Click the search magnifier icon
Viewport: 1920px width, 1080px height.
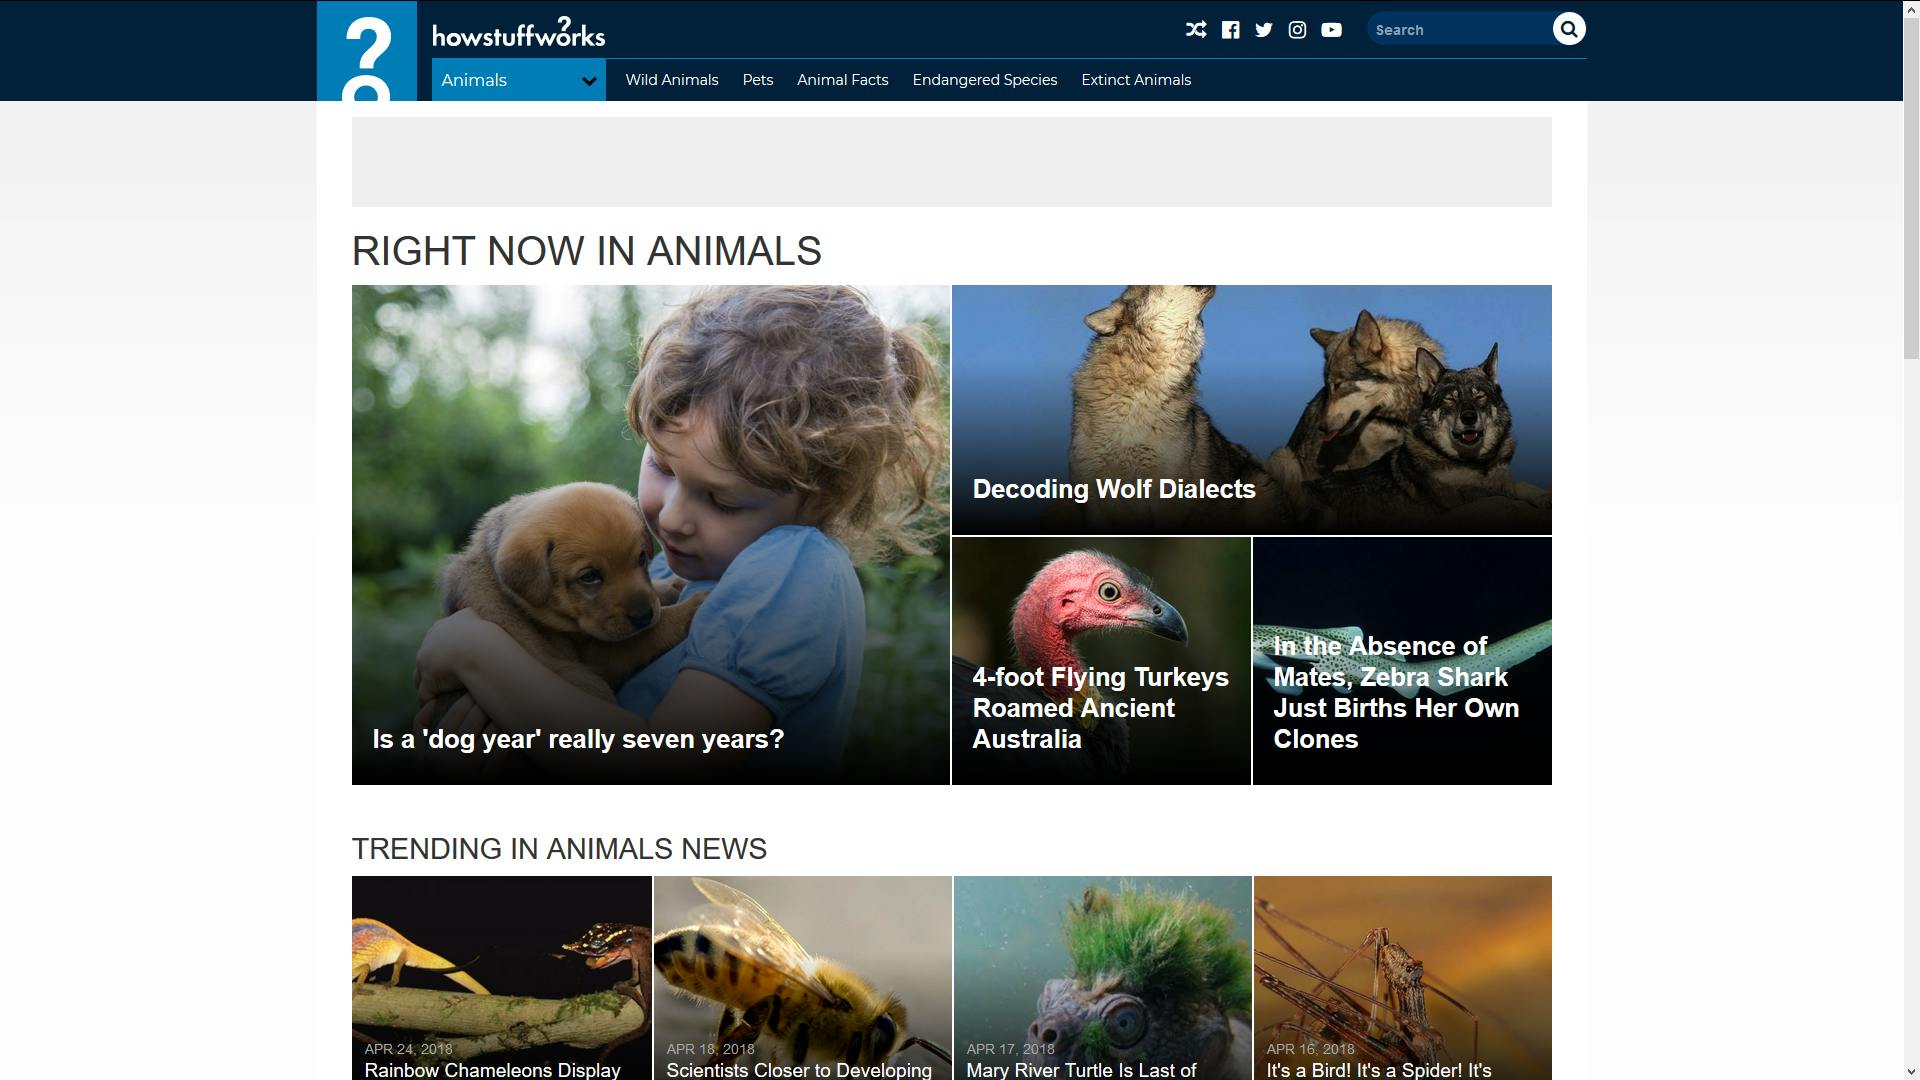tap(1568, 29)
